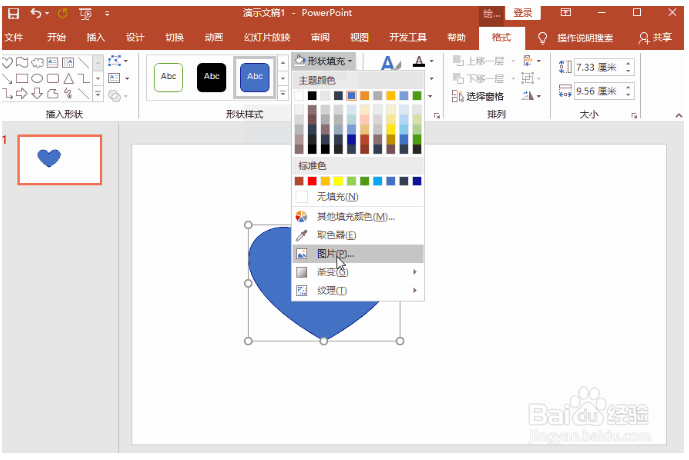Select the text box shape icon

[53, 62]
